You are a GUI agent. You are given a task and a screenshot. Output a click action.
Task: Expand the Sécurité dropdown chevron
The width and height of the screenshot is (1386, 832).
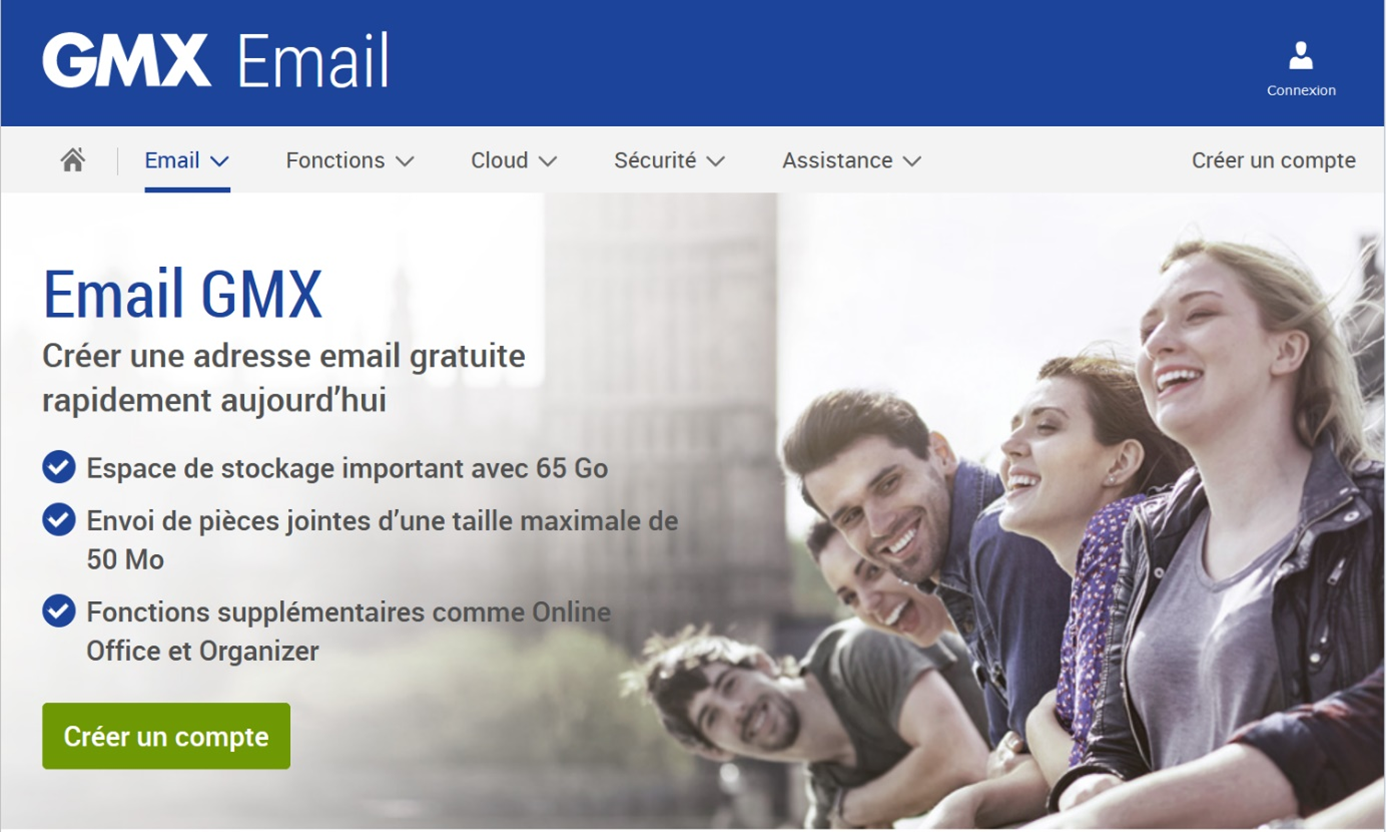pos(715,161)
